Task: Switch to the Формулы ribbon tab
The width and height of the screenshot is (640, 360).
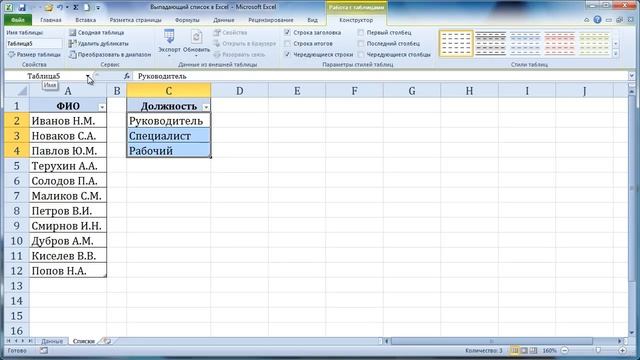Action: pos(187,20)
